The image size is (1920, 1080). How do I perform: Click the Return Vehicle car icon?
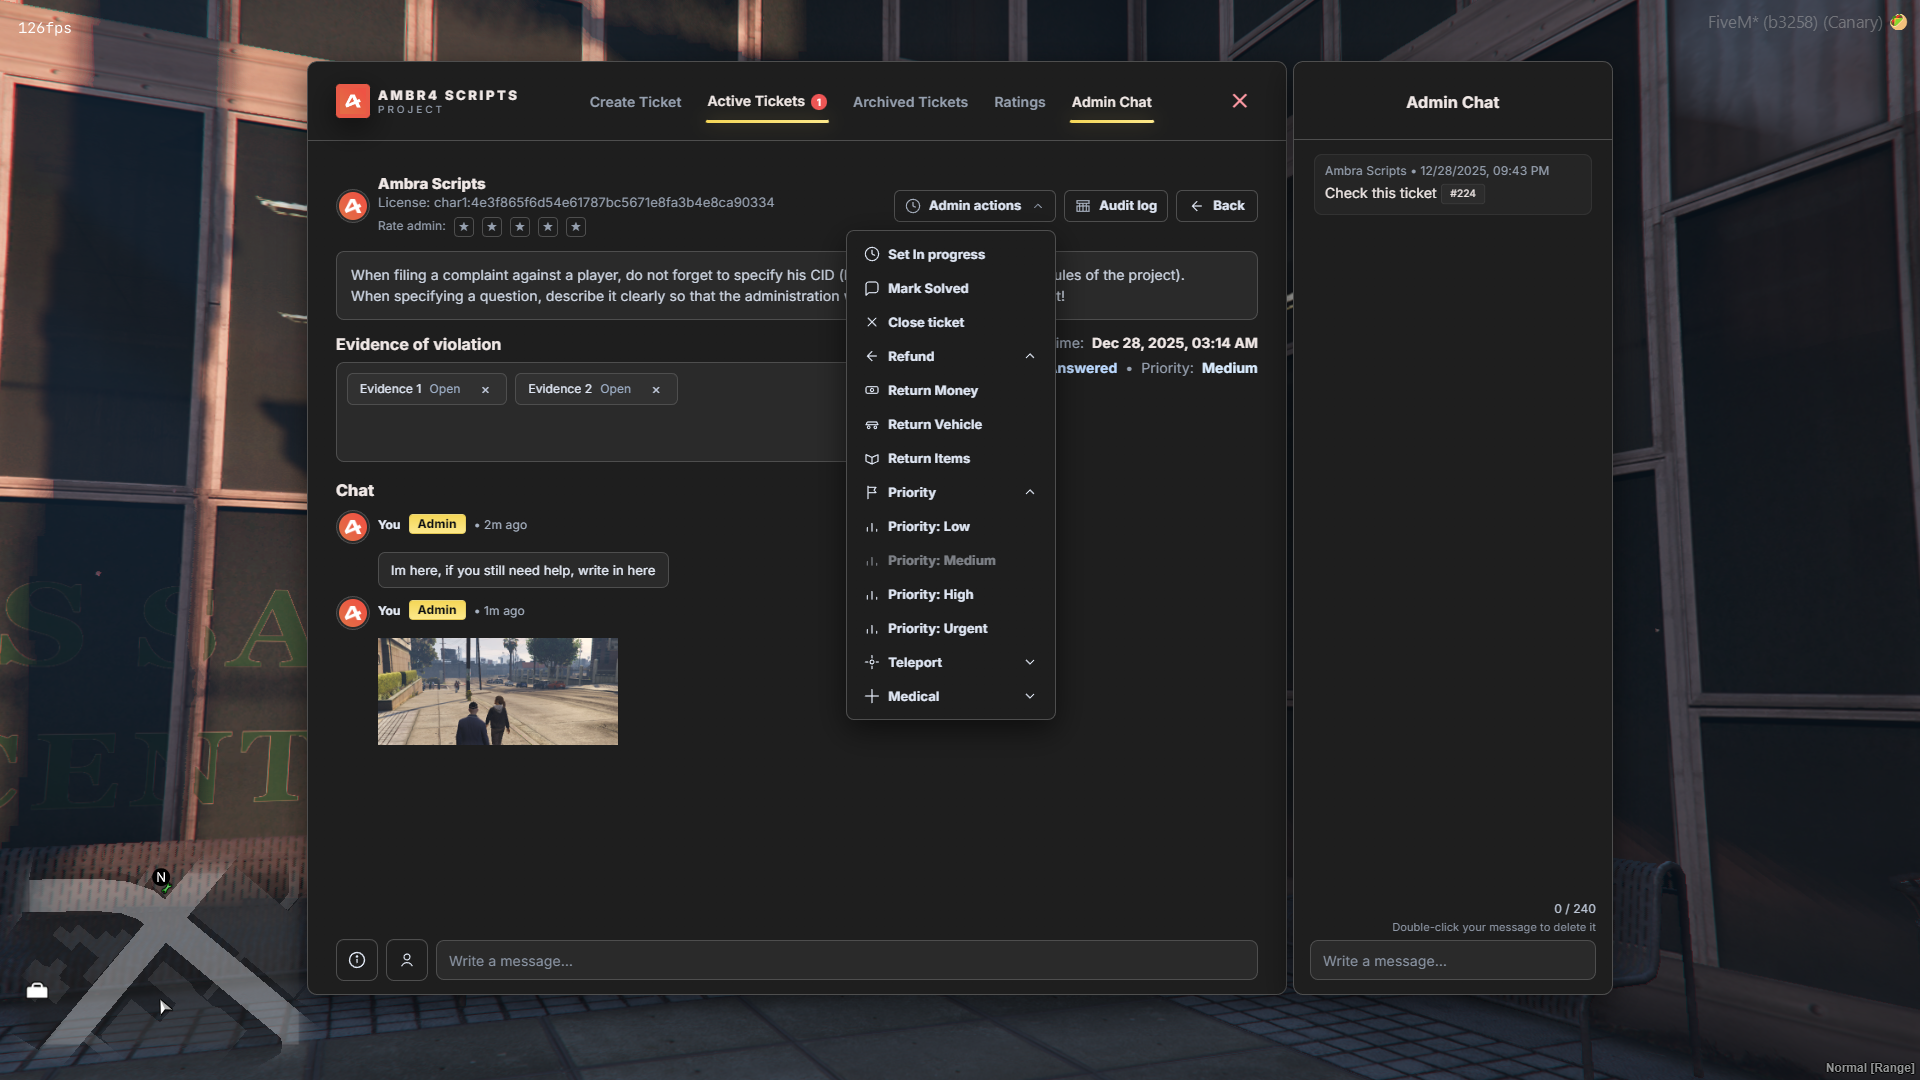click(x=870, y=424)
